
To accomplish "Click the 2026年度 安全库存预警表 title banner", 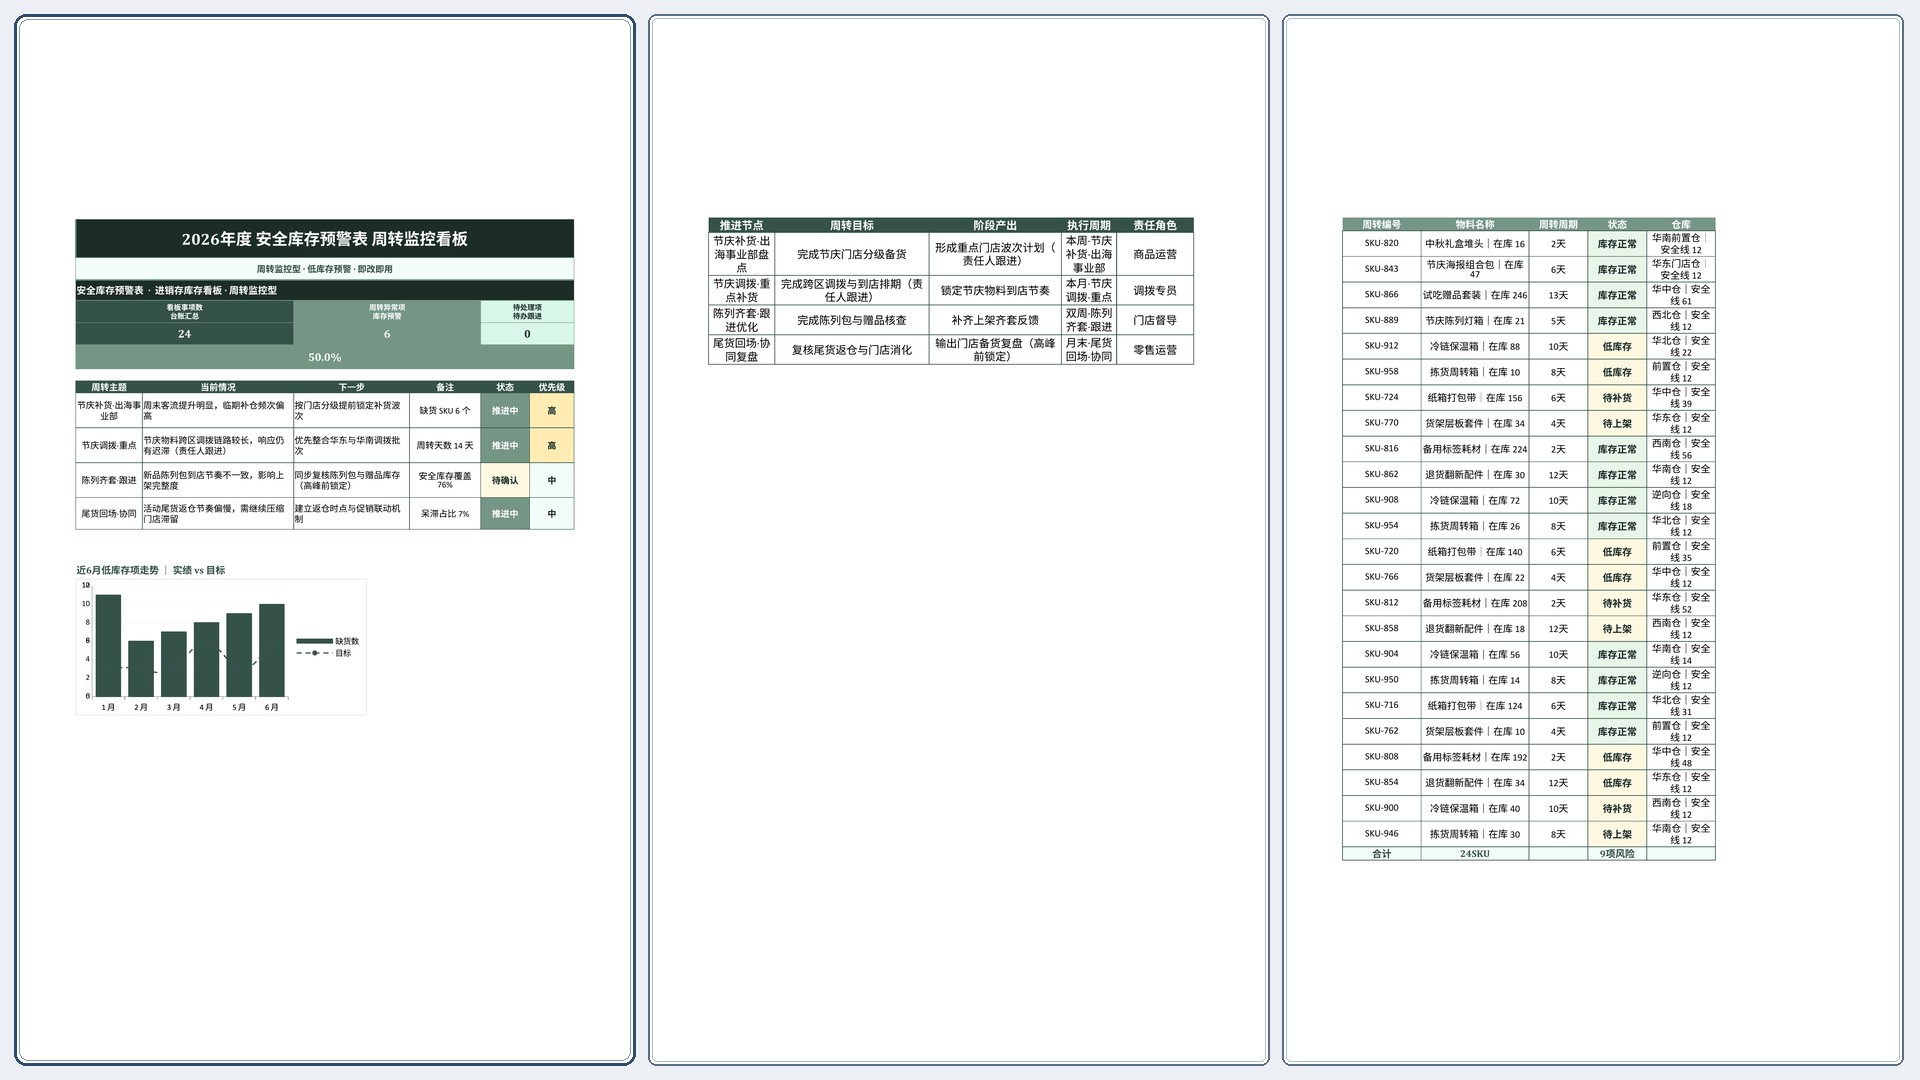I will (x=324, y=239).
